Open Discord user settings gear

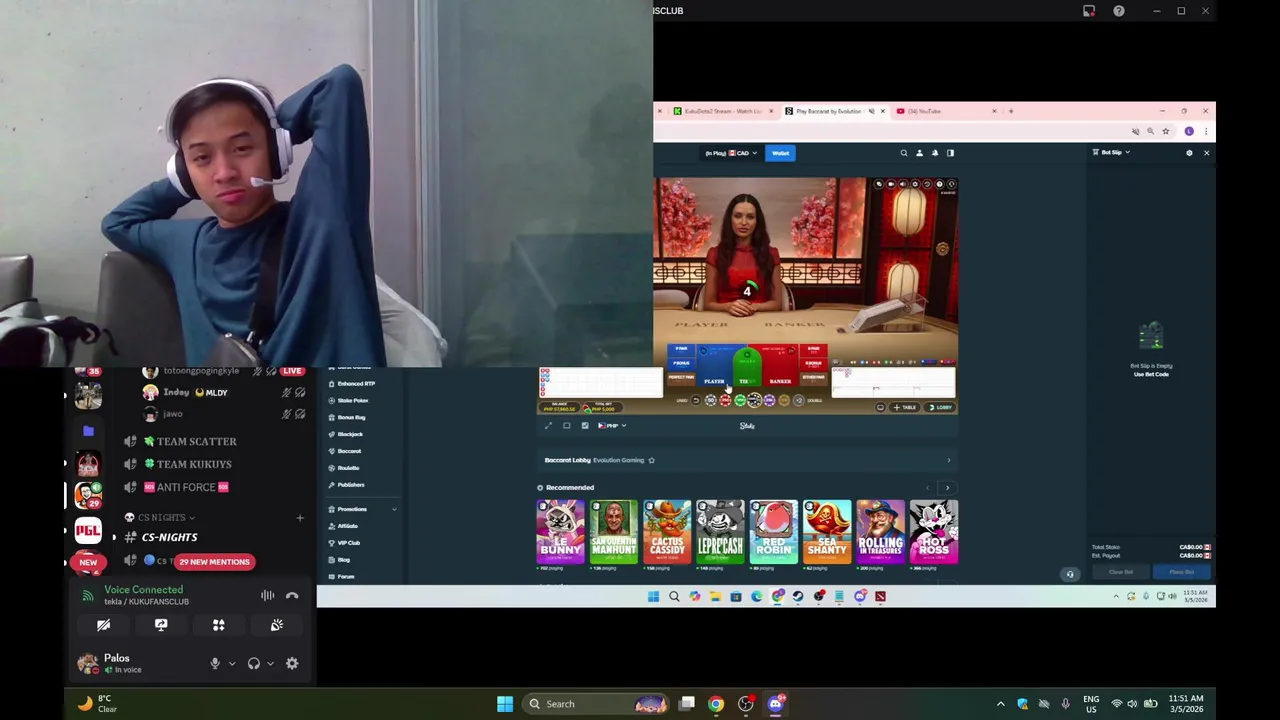[x=292, y=663]
